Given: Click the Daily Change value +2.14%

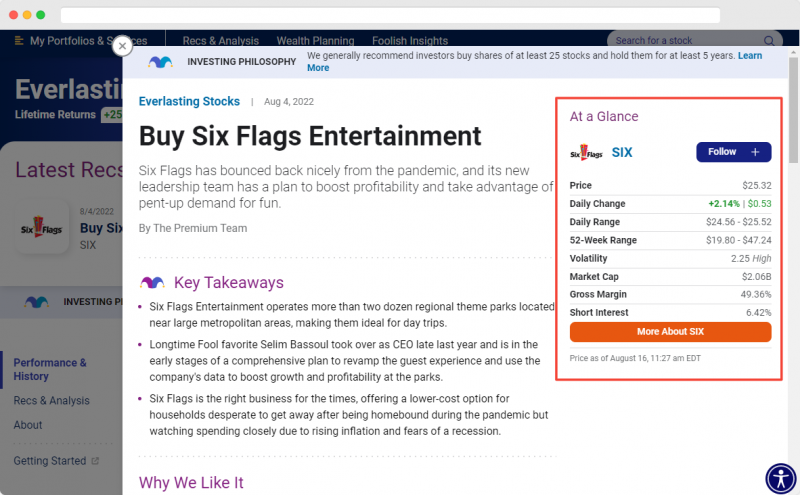Looking at the screenshot, I should pyautogui.click(x=723, y=204).
